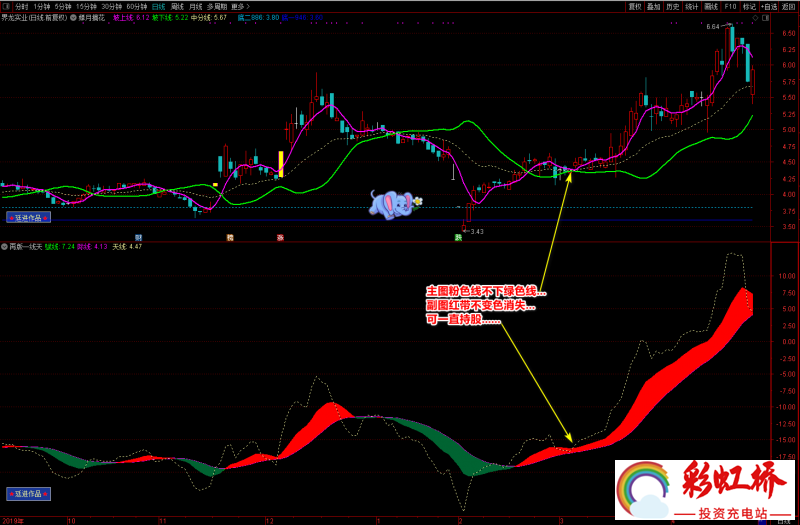Image resolution: width=800 pixels, height=525 pixels.
Task: Open main chart indicator dropdown beside 缘月摘花
Action: coord(73,17)
